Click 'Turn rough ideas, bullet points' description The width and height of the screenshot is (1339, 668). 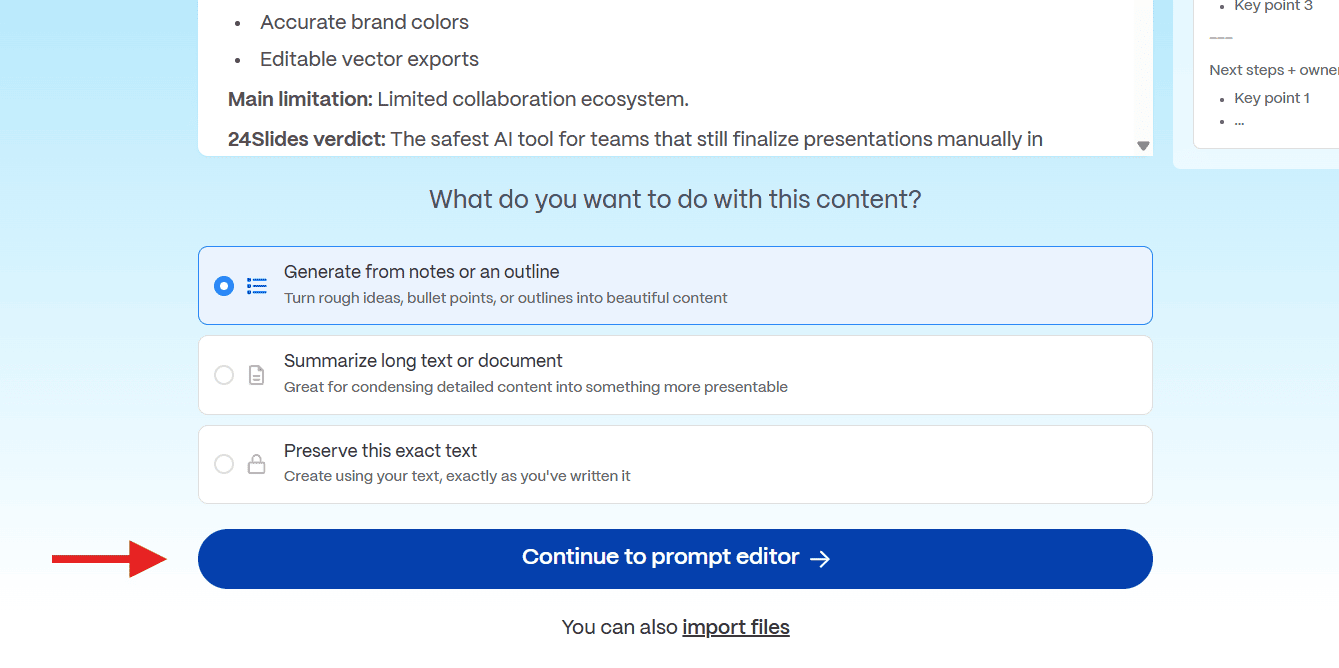click(x=506, y=298)
